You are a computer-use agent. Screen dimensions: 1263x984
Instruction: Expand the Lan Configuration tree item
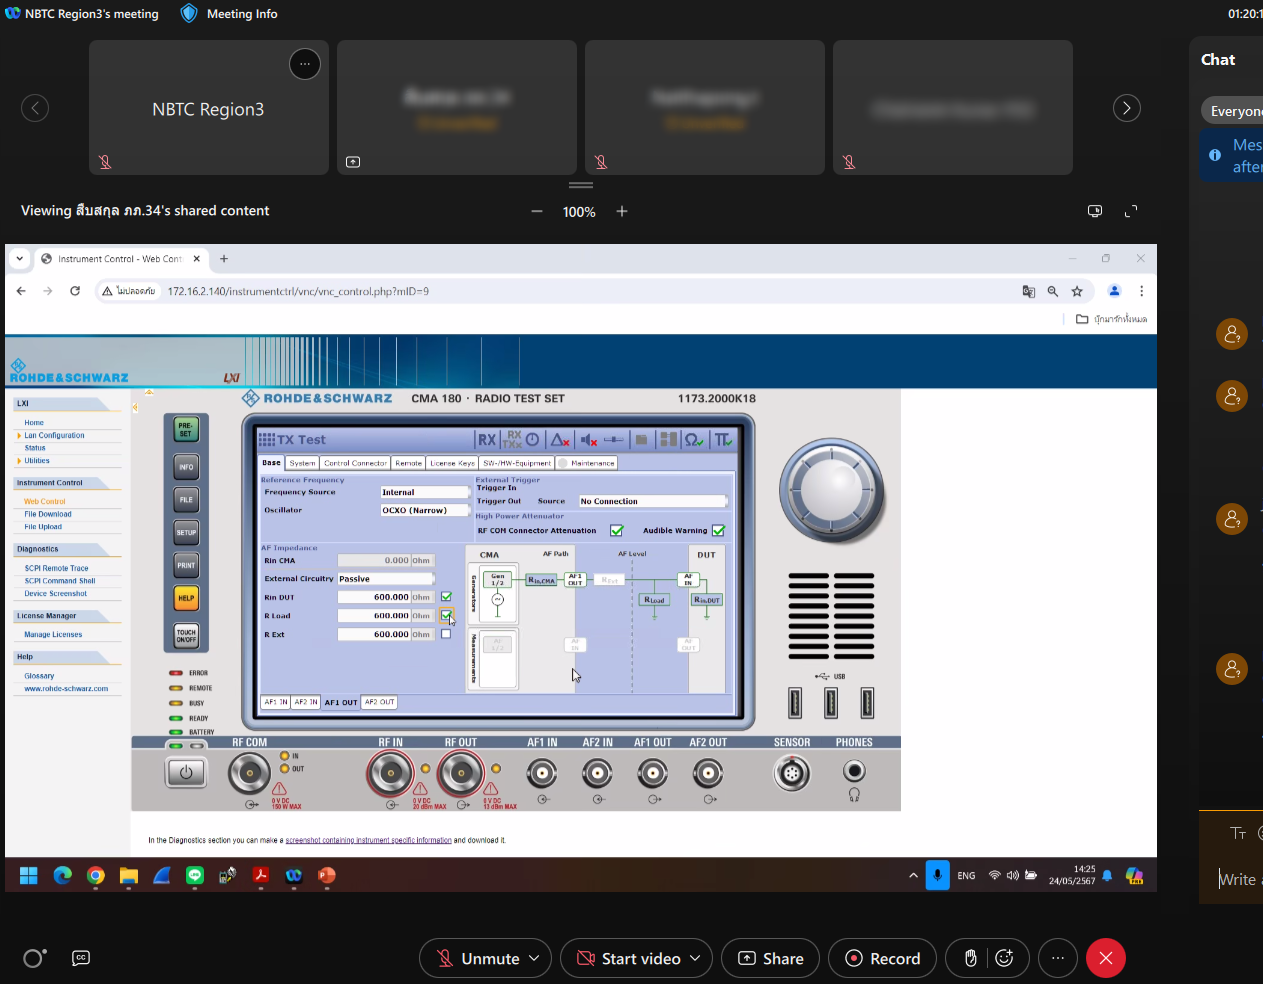(x=19, y=436)
